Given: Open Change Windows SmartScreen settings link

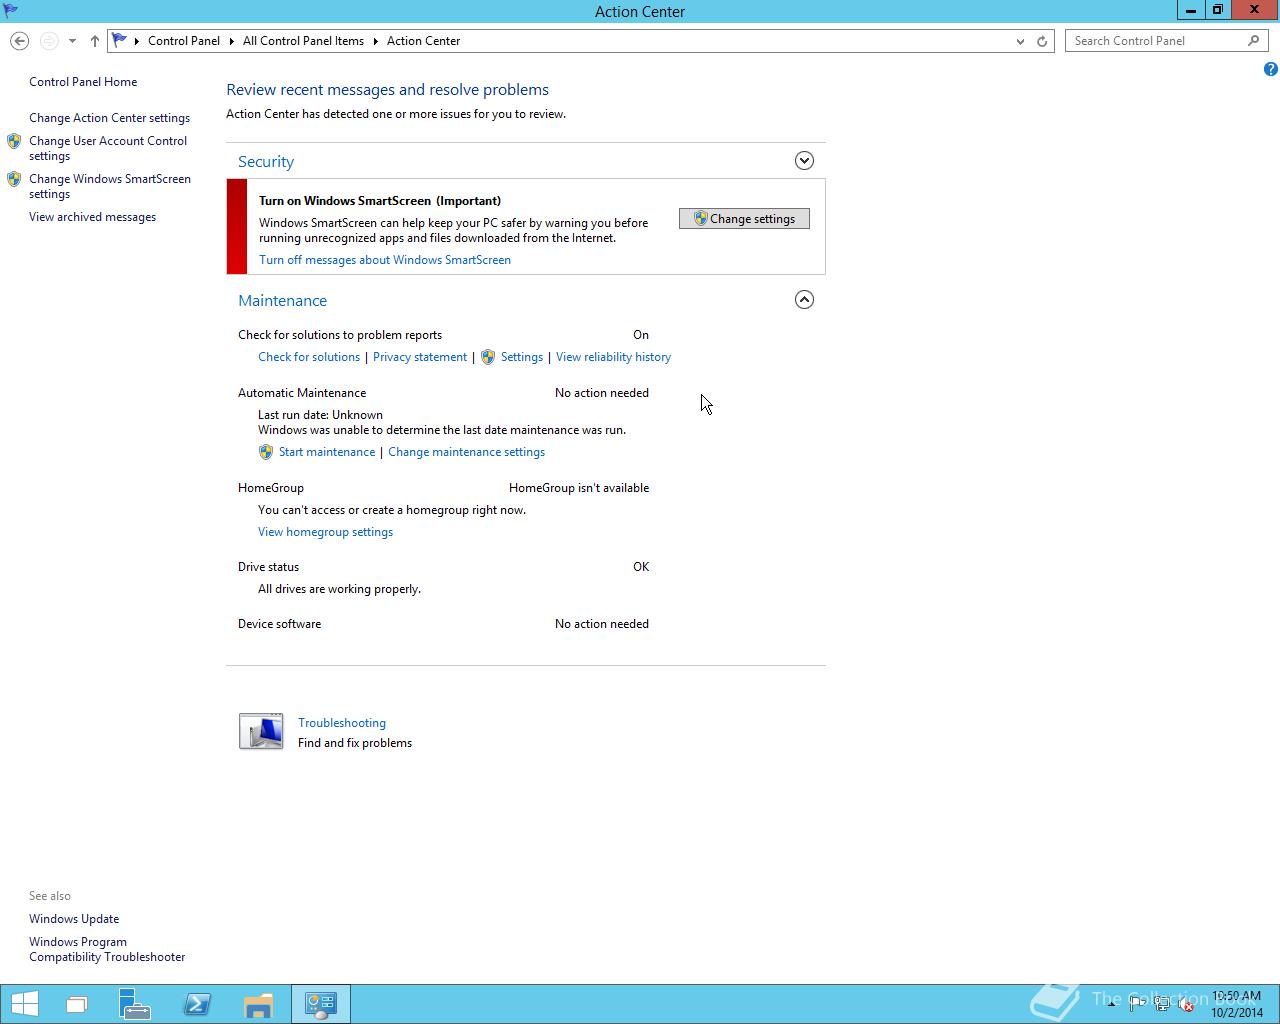Looking at the screenshot, I should click(110, 186).
